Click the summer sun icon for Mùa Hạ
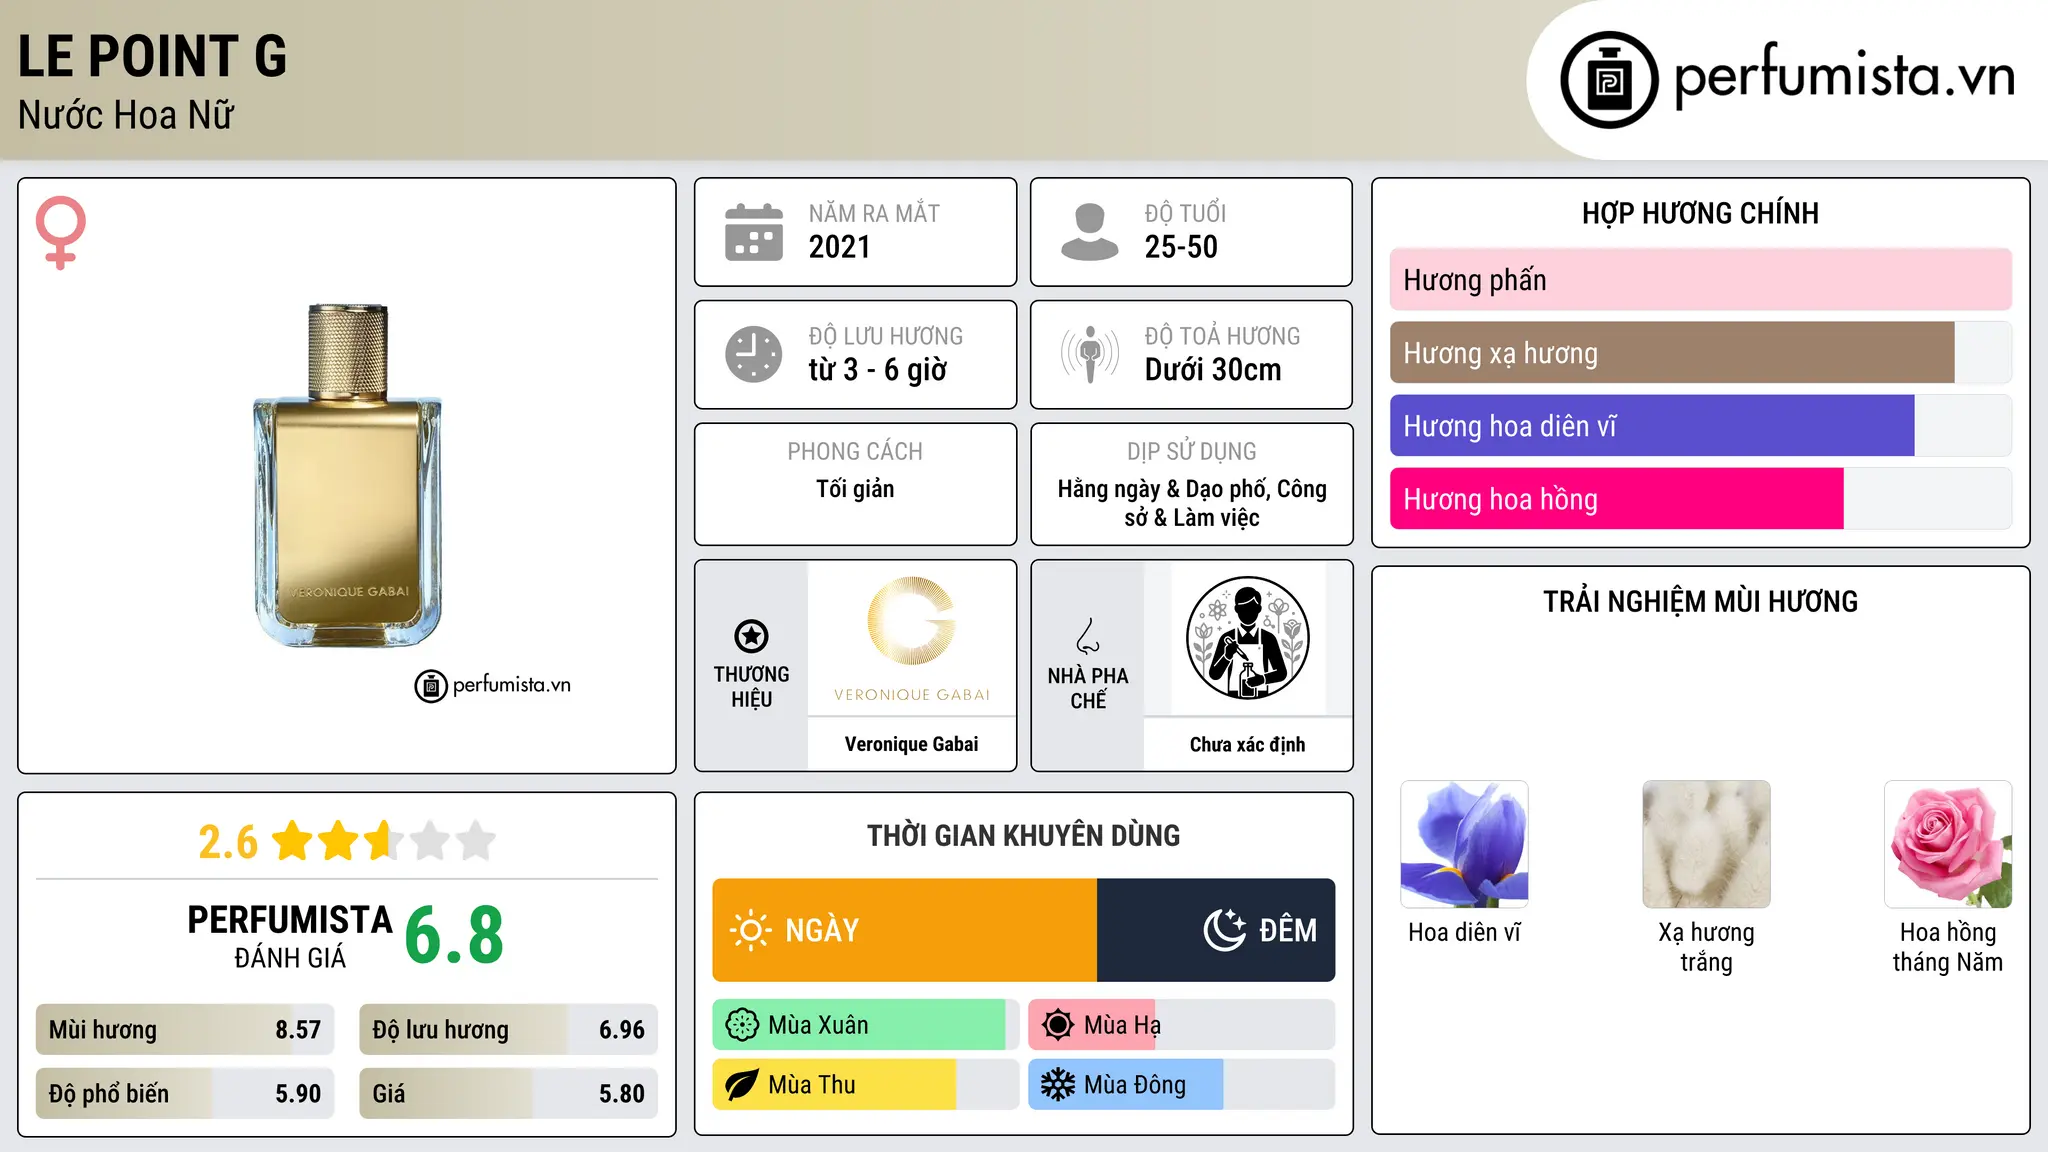This screenshot has width=2048, height=1152. click(1058, 1025)
